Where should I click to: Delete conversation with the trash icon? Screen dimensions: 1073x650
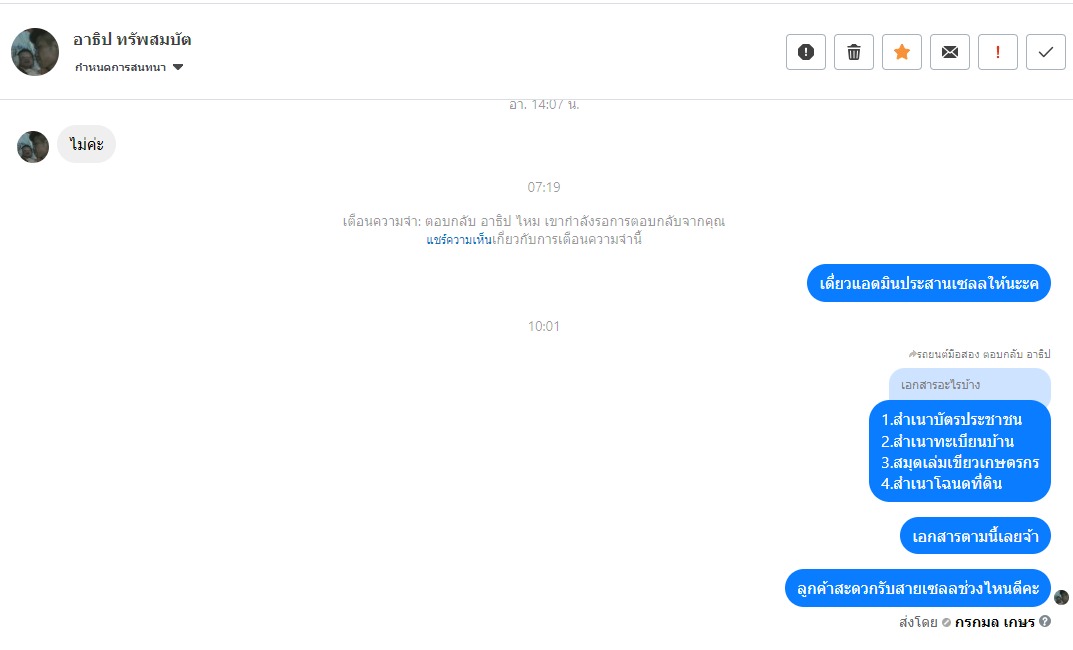[x=853, y=52]
